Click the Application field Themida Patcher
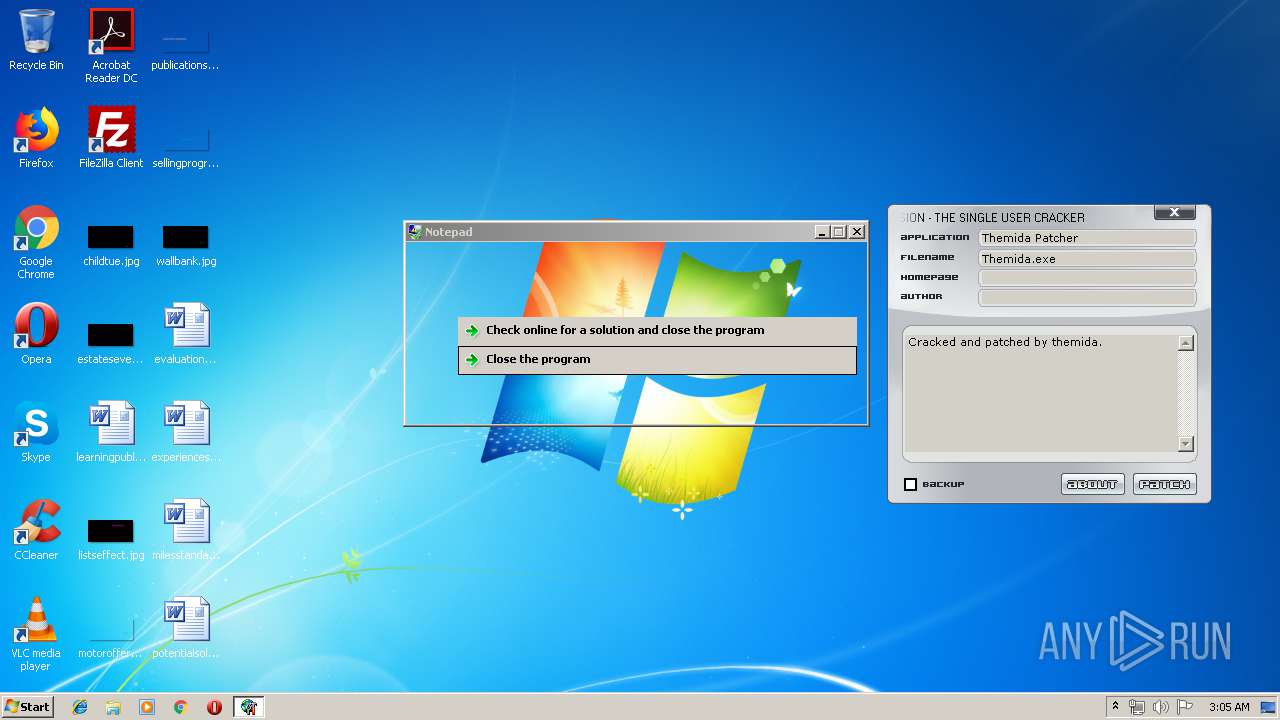Screen dimensions: 1280x720 (x=1087, y=238)
